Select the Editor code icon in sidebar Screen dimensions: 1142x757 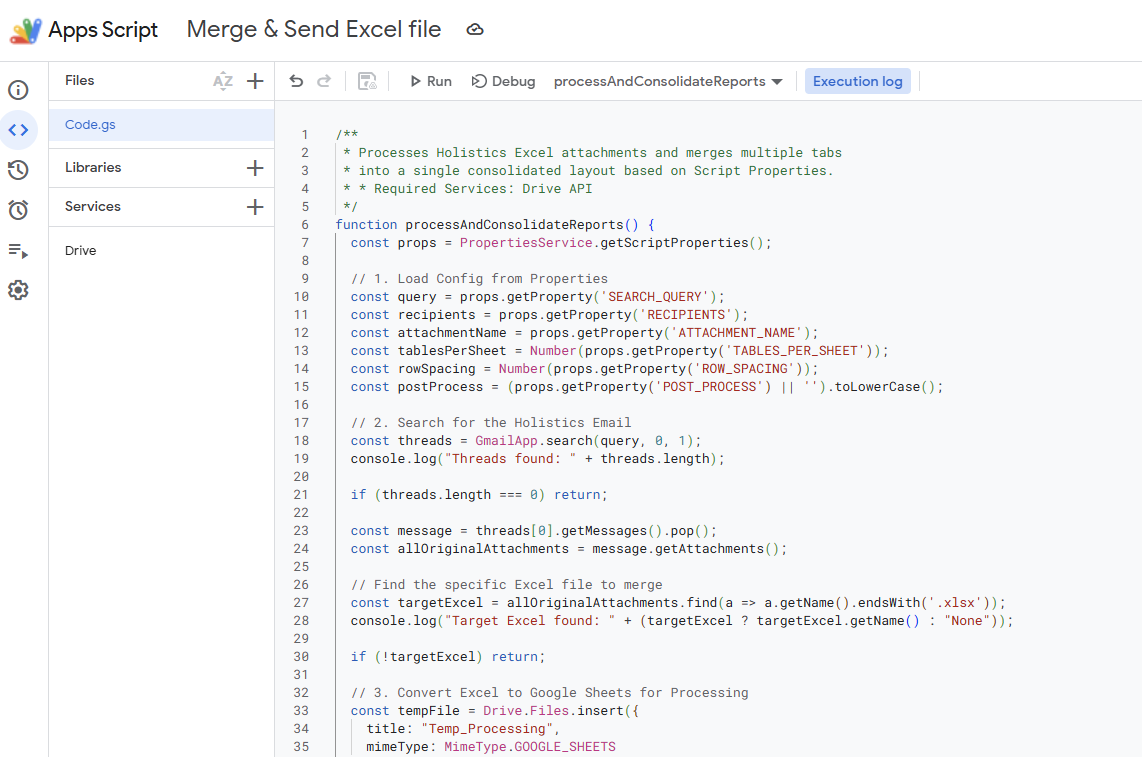[x=18, y=130]
